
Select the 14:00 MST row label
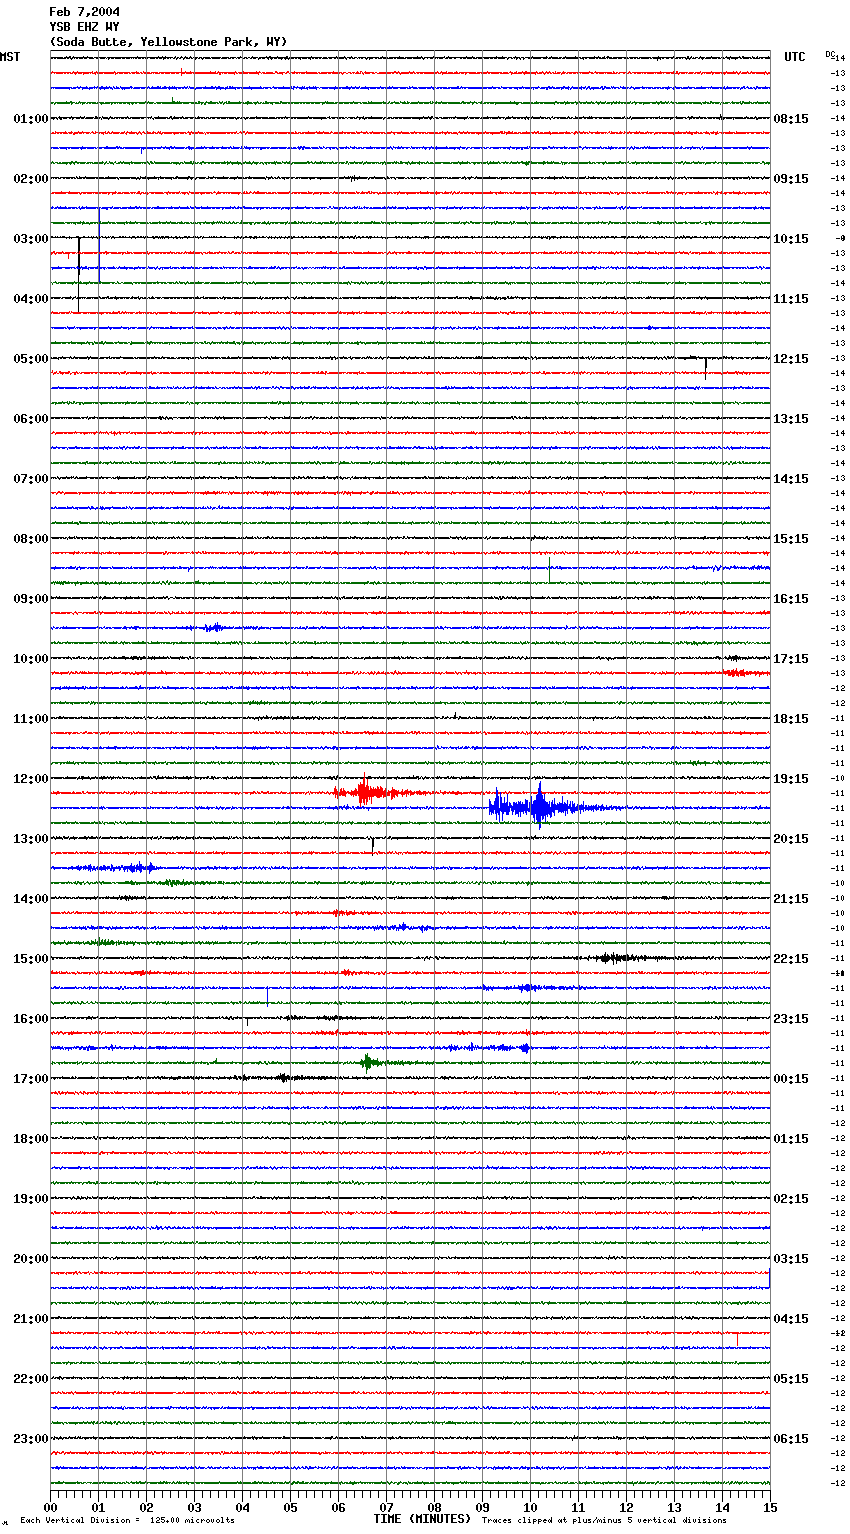tap(30, 899)
